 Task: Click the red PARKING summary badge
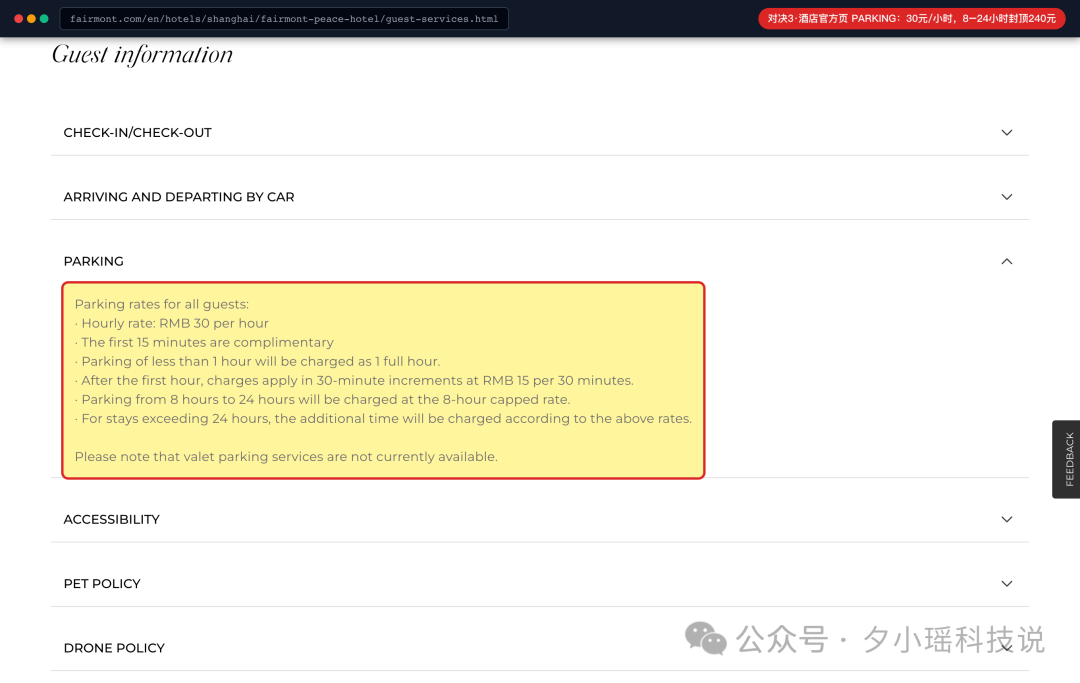911,19
